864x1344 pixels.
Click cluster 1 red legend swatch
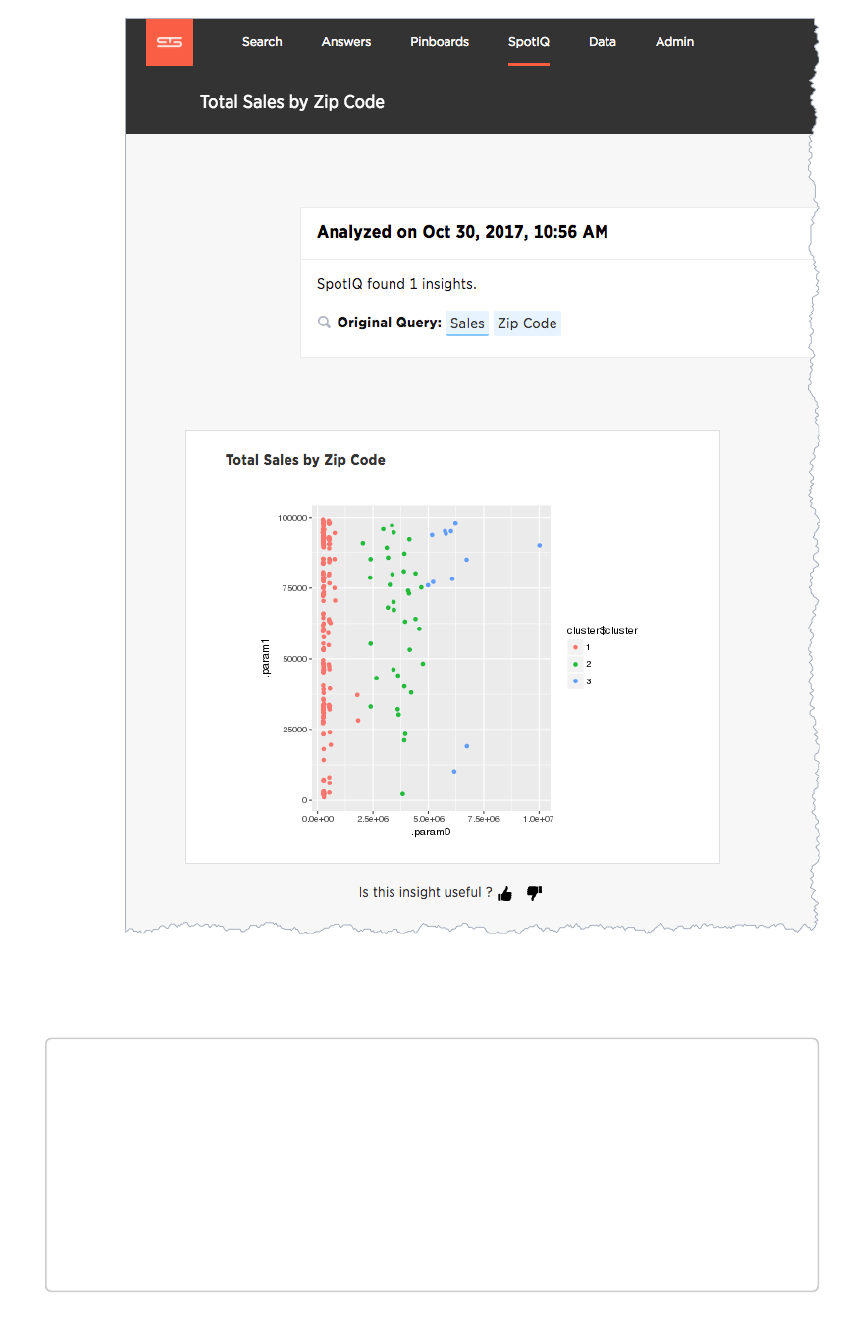[575, 647]
